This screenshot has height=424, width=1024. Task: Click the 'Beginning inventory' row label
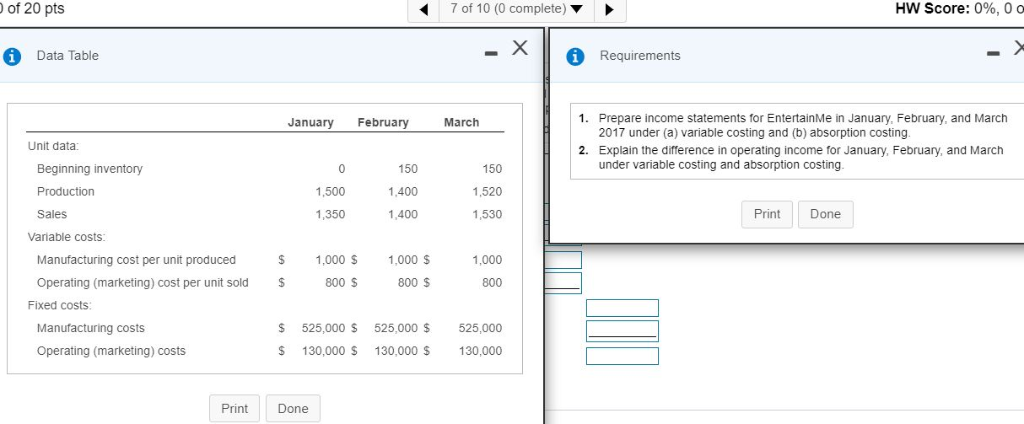(x=89, y=169)
